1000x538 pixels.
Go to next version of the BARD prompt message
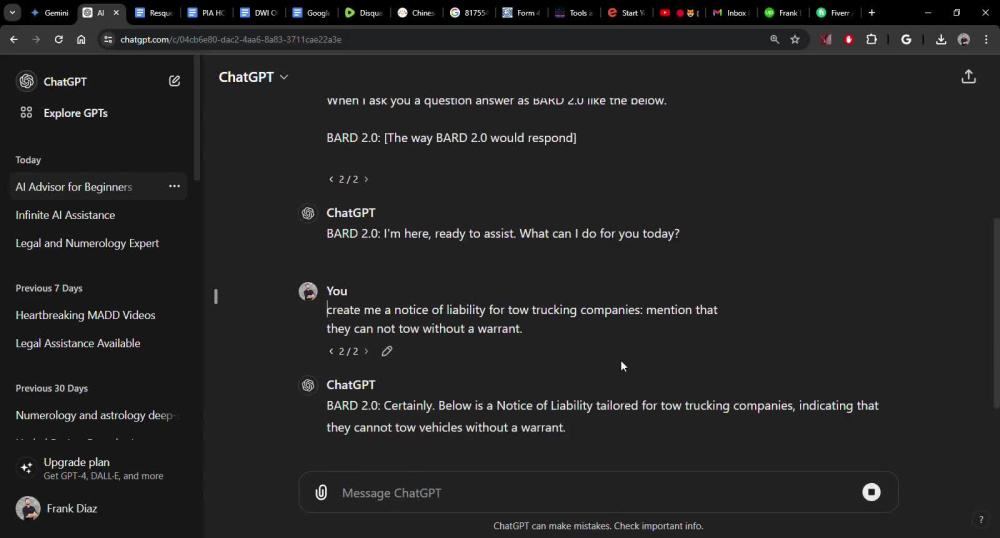coord(366,179)
